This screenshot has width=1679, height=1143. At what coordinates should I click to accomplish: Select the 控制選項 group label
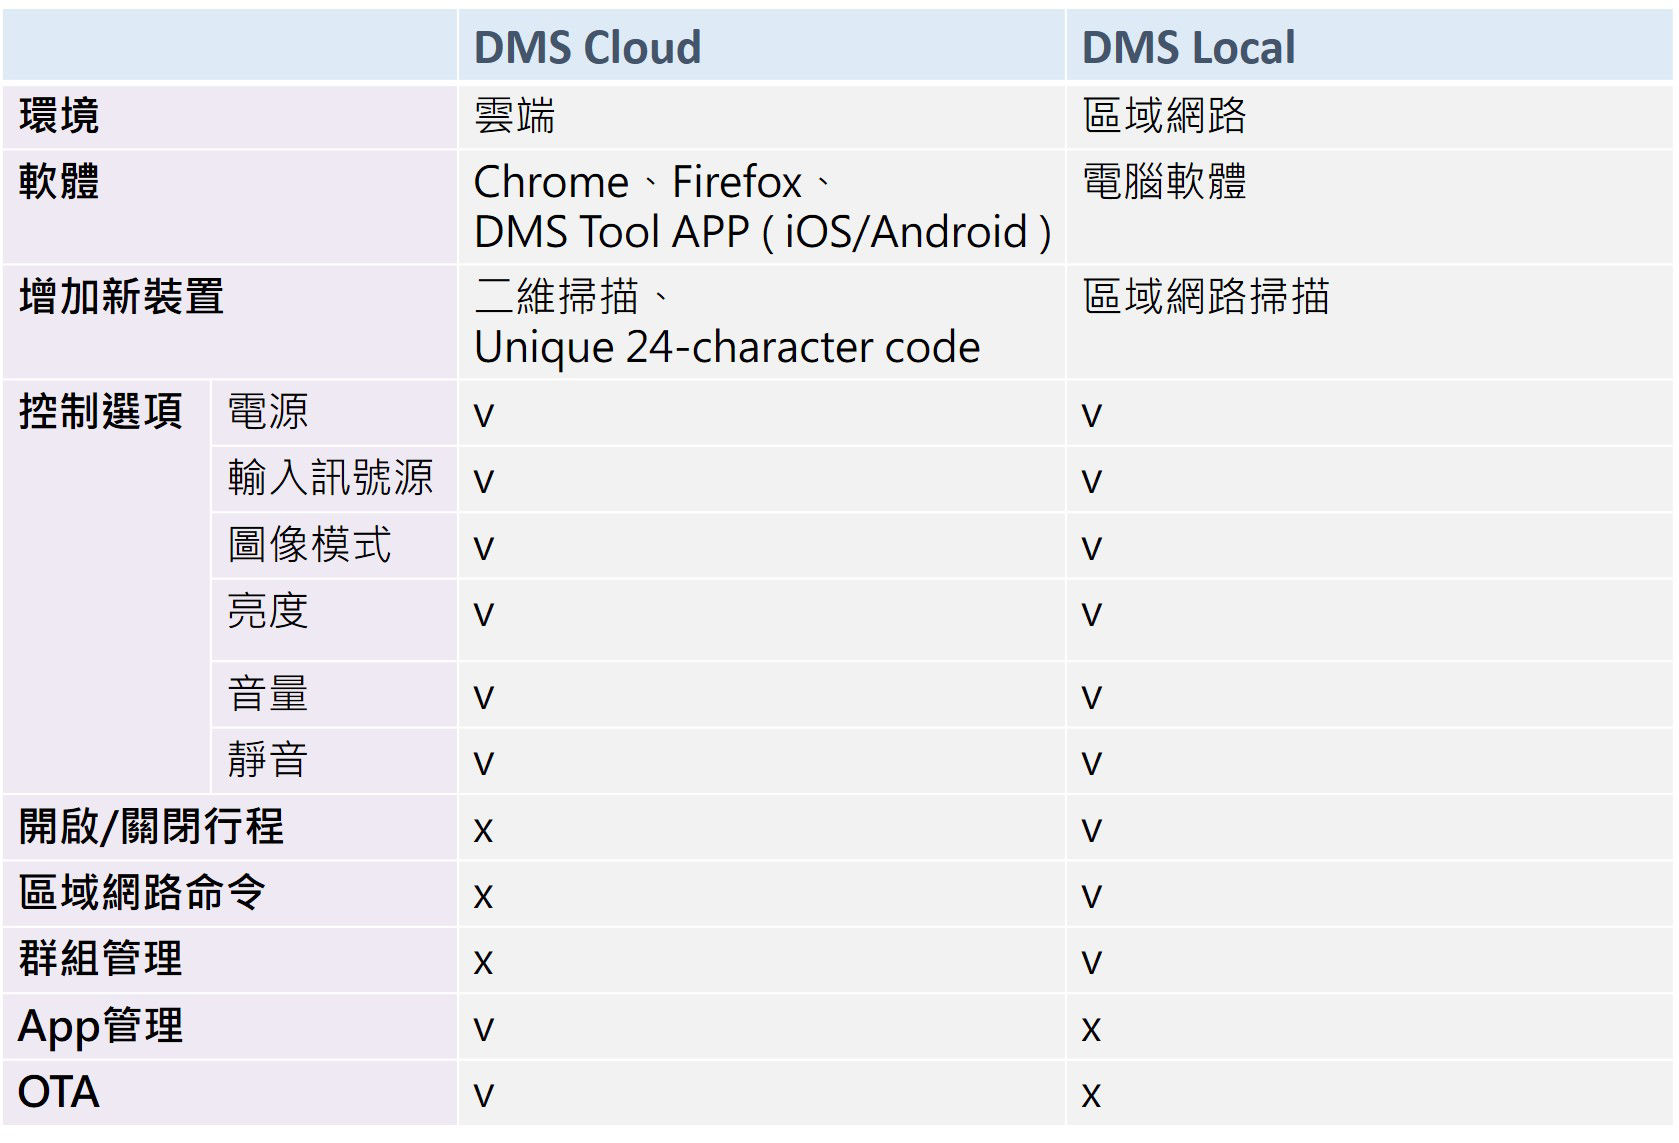[x=100, y=412]
